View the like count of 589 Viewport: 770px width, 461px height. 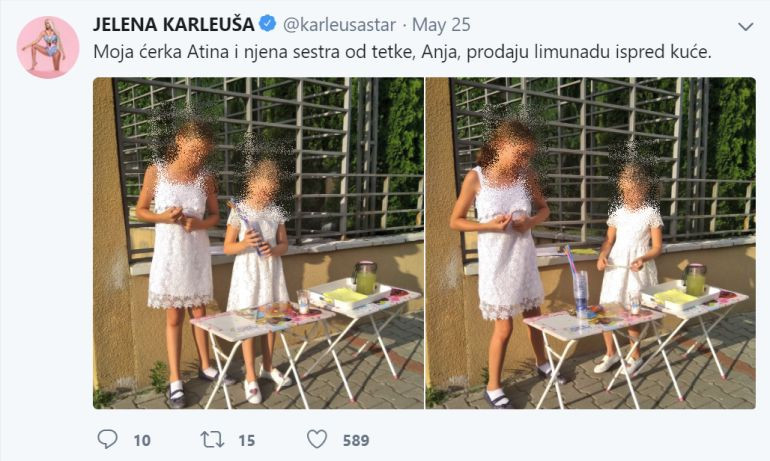356,440
